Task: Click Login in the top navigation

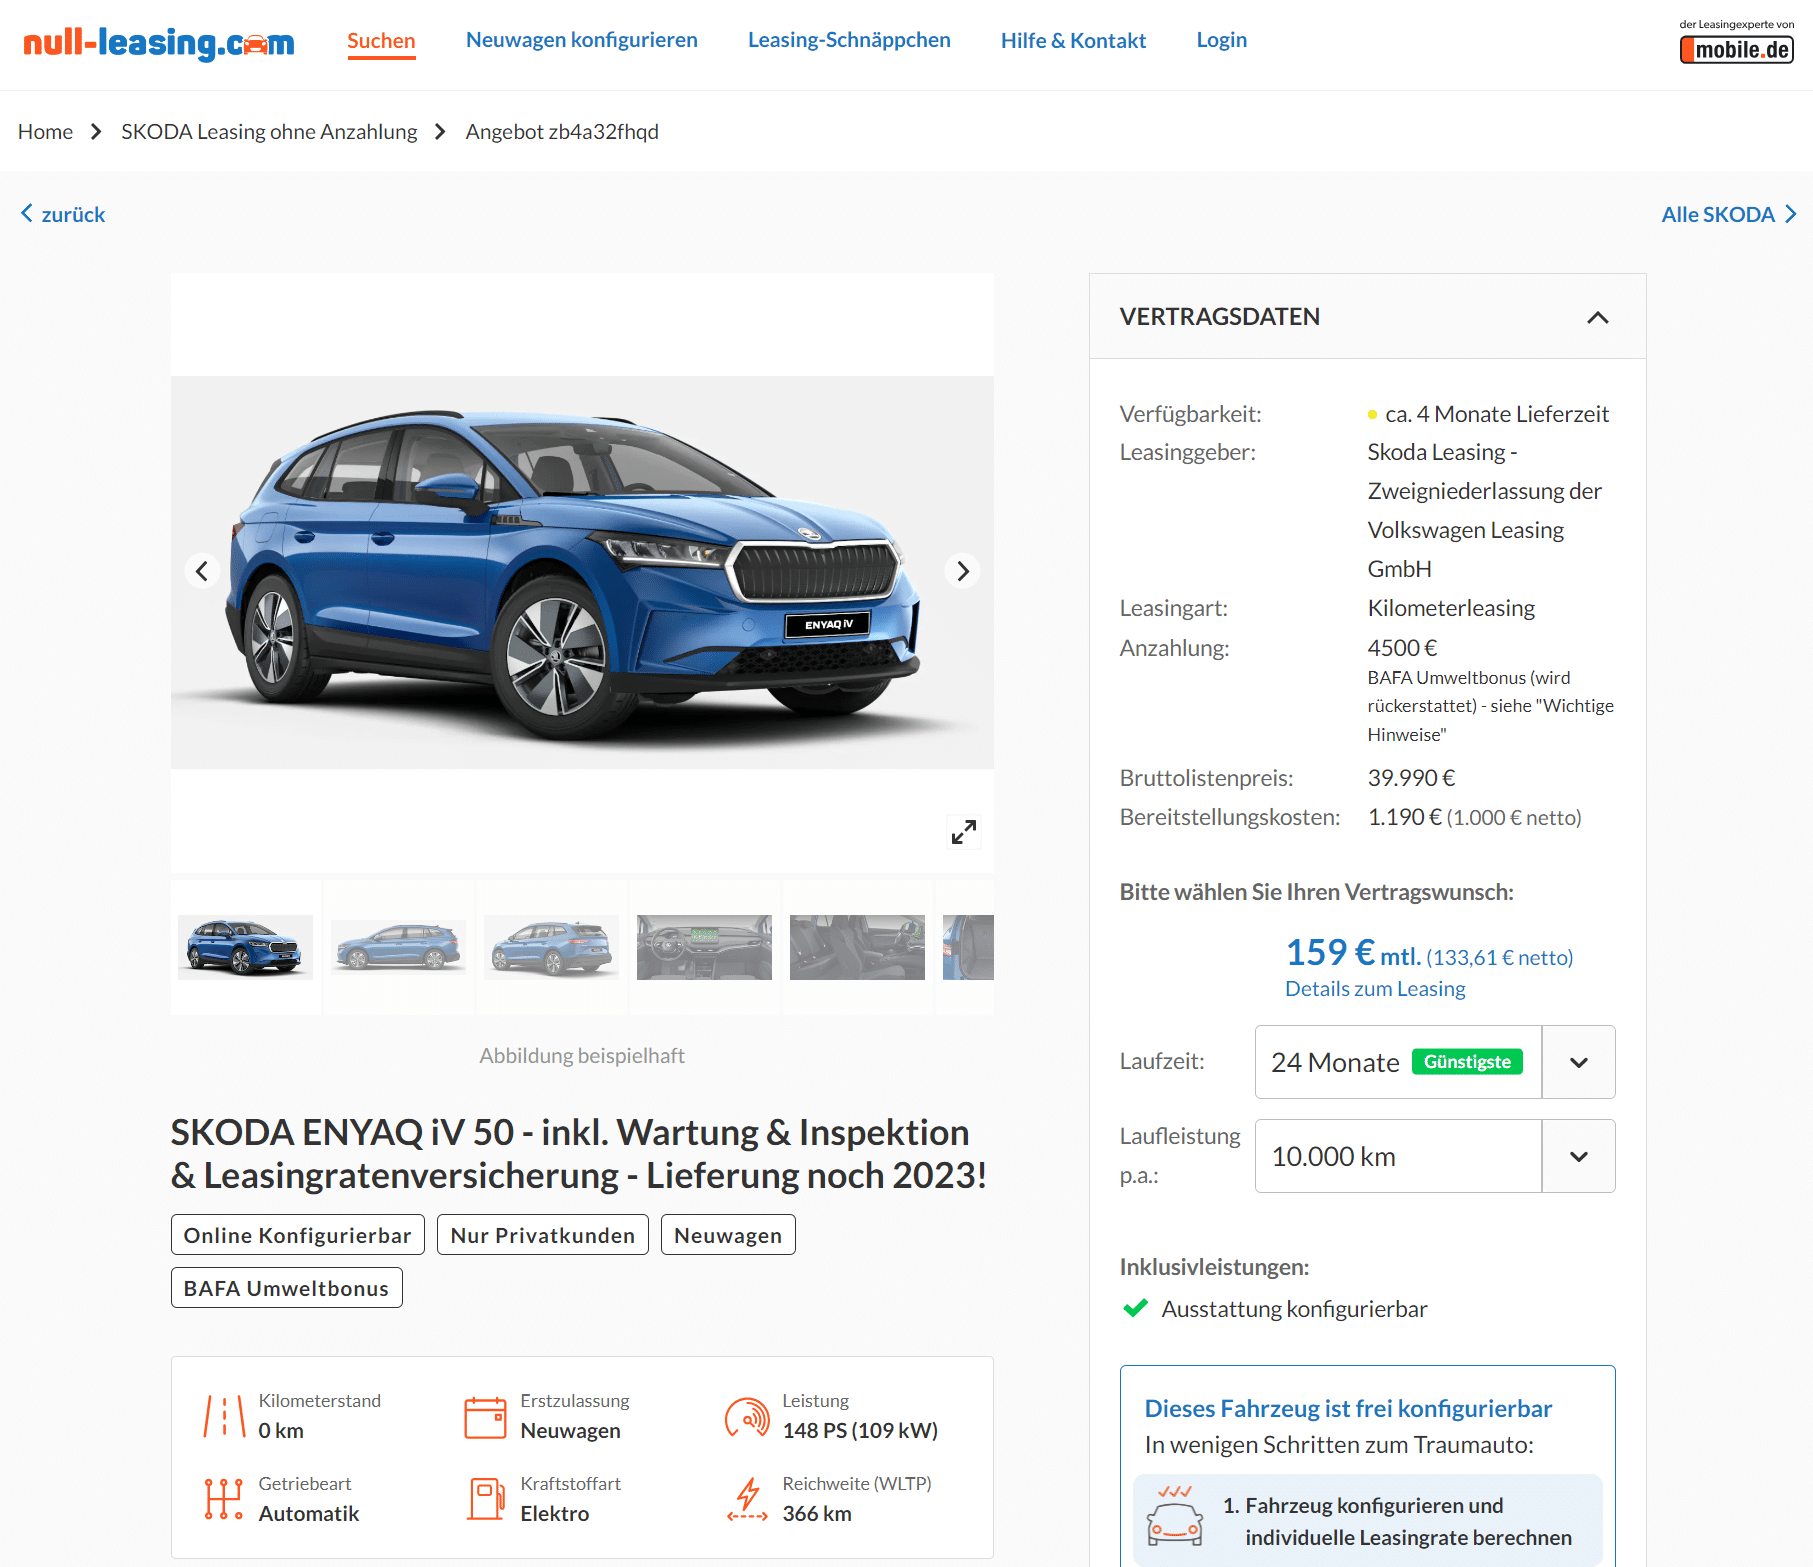Action: 1221,40
